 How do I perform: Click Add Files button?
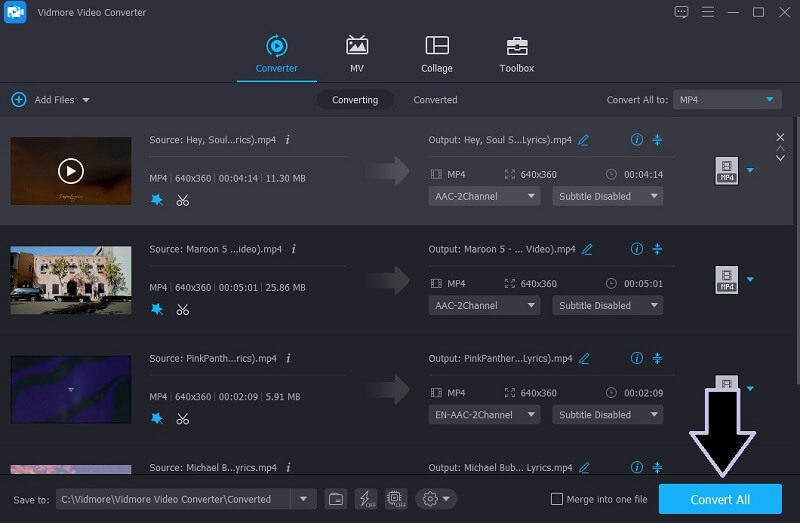click(x=50, y=100)
